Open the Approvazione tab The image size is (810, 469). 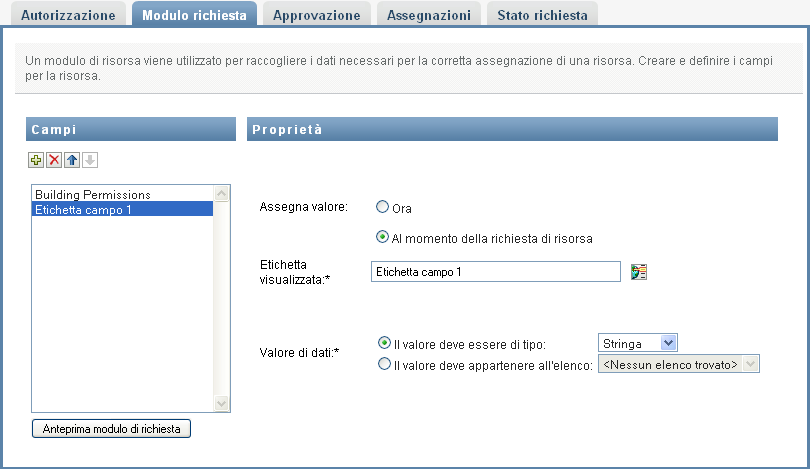[316, 15]
